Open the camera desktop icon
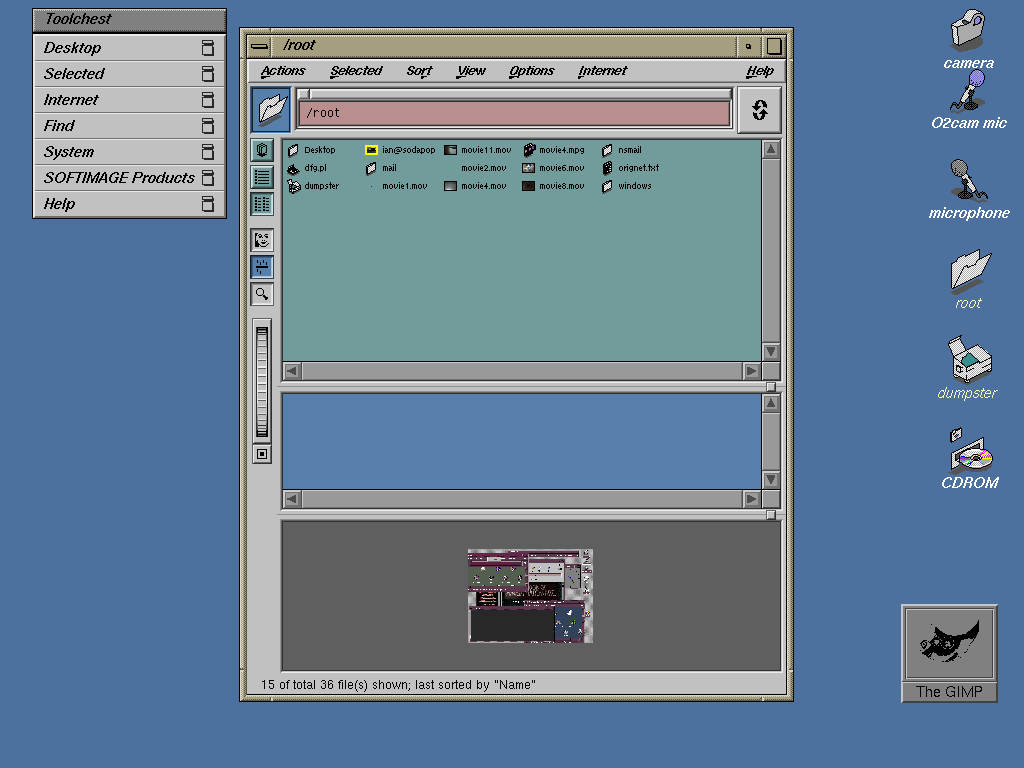Image resolution: width=1024 pixels, height=768 pixels. 968,39
